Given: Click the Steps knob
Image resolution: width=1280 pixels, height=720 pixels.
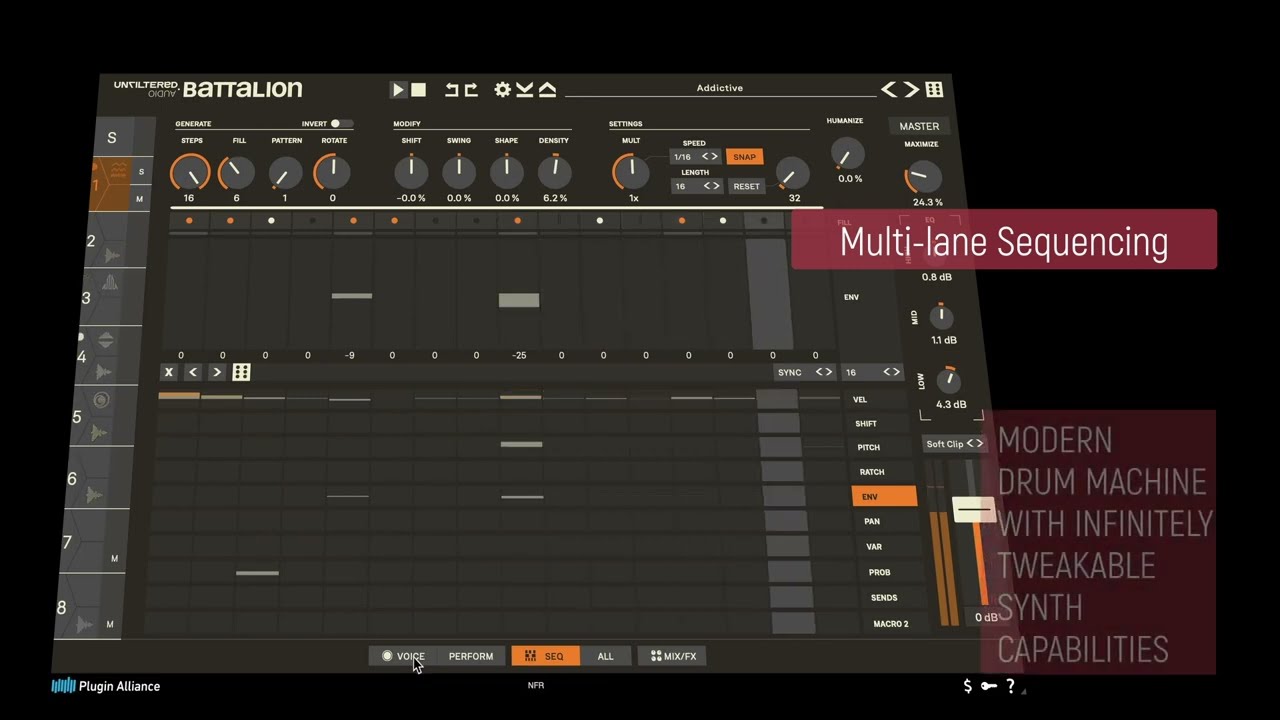Looking at the screenshot, I should (x=189, y=172).
